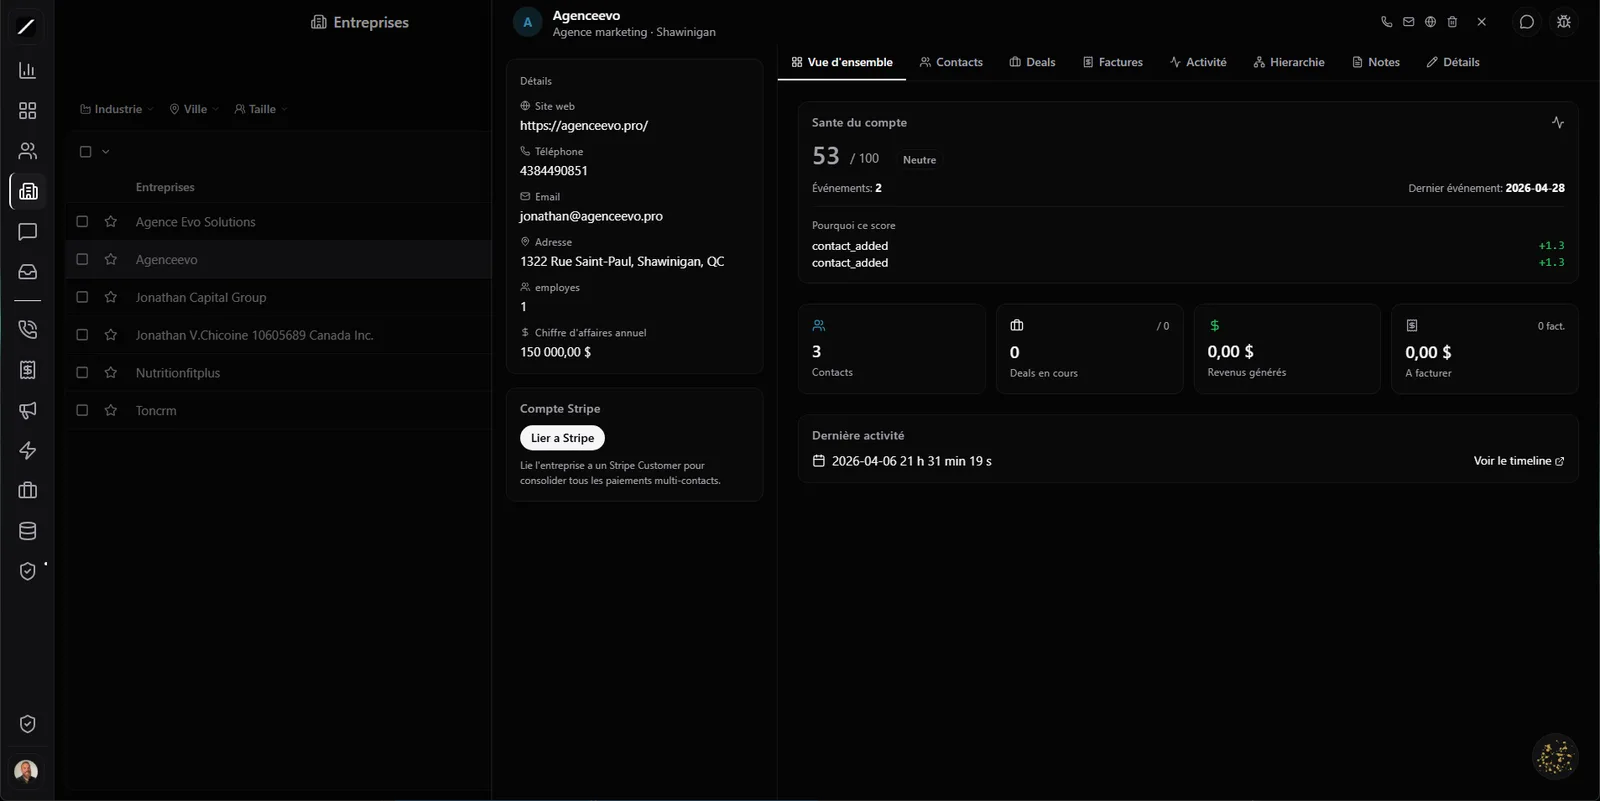Check the Agenceevo row checkbox
Image resolution: width=1600 pixels, height=801 pixels.
click(x=82, y=259)
